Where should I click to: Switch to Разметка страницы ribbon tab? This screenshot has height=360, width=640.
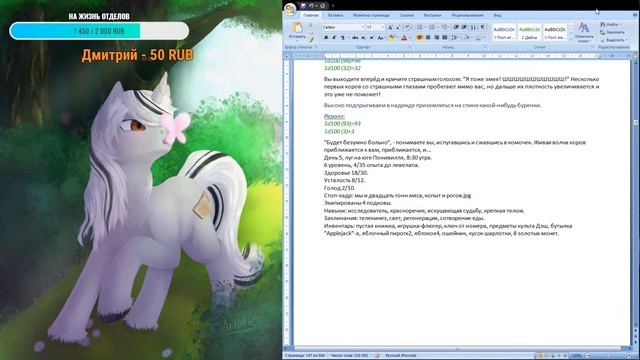pos(371,15)
